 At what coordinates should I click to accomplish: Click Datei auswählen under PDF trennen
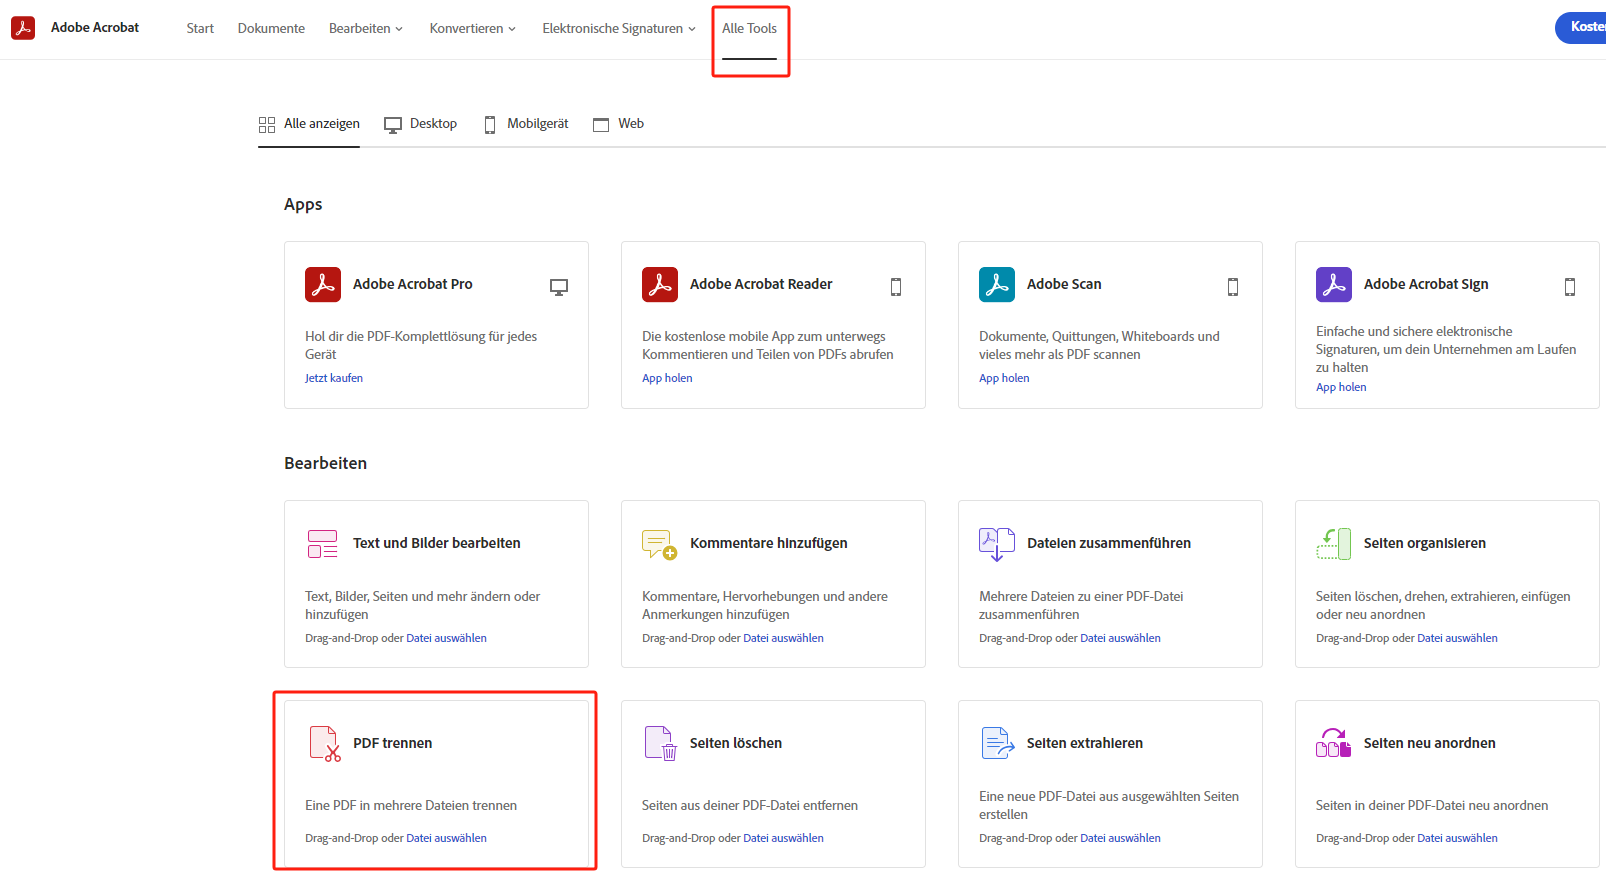pos(446,838)
